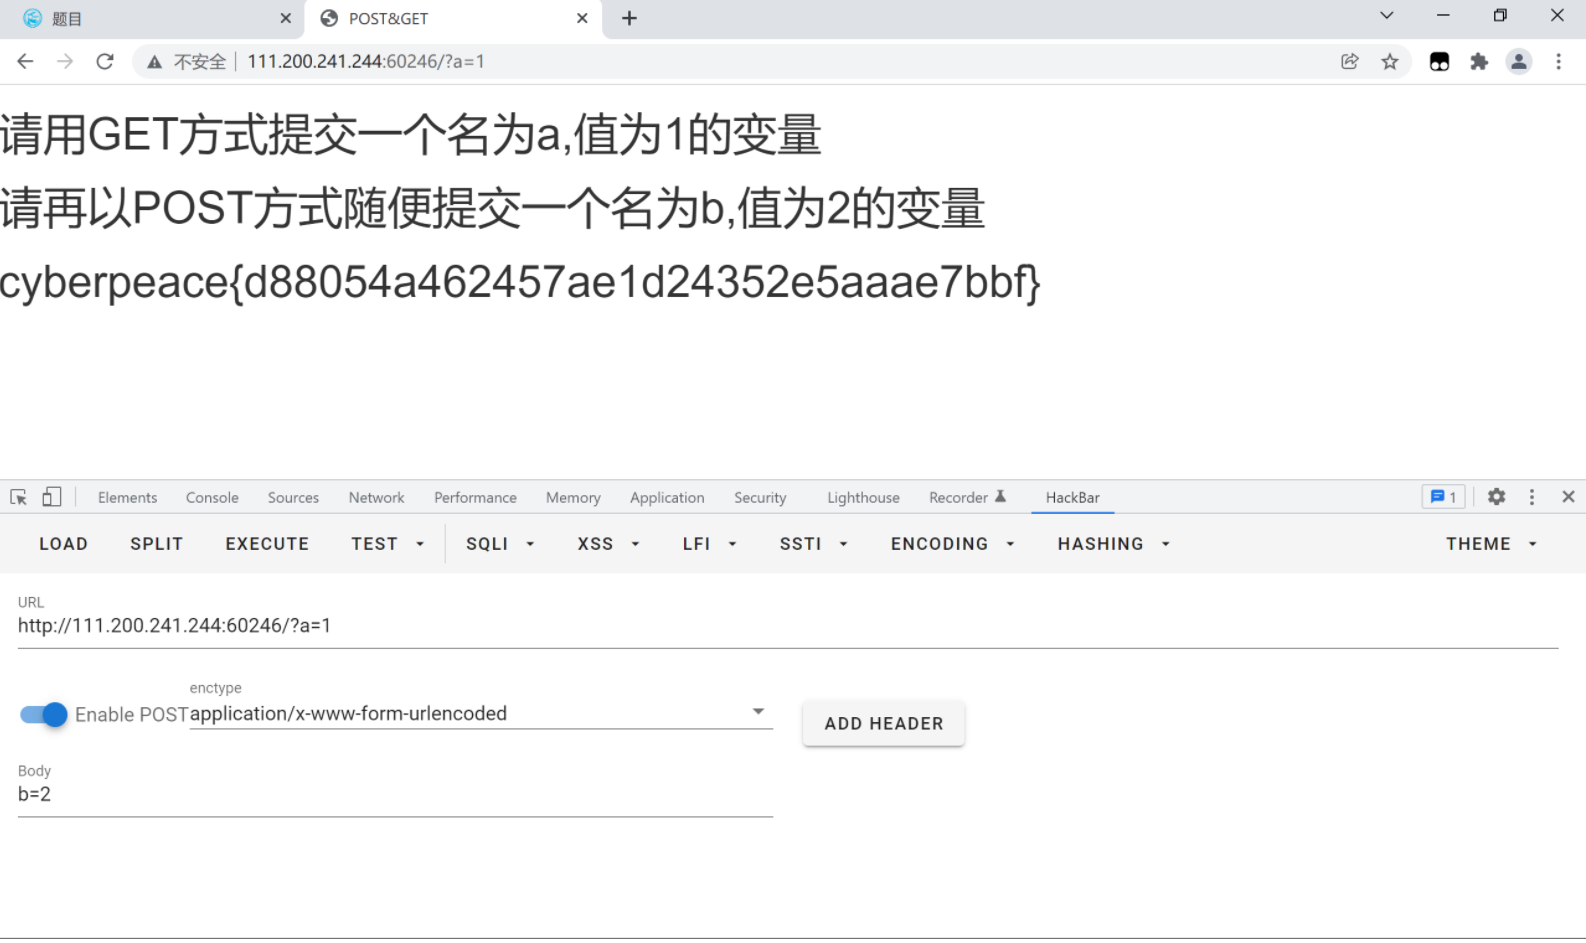
Task: Click the browser address bar URL
Action: (x=366, y=61)
